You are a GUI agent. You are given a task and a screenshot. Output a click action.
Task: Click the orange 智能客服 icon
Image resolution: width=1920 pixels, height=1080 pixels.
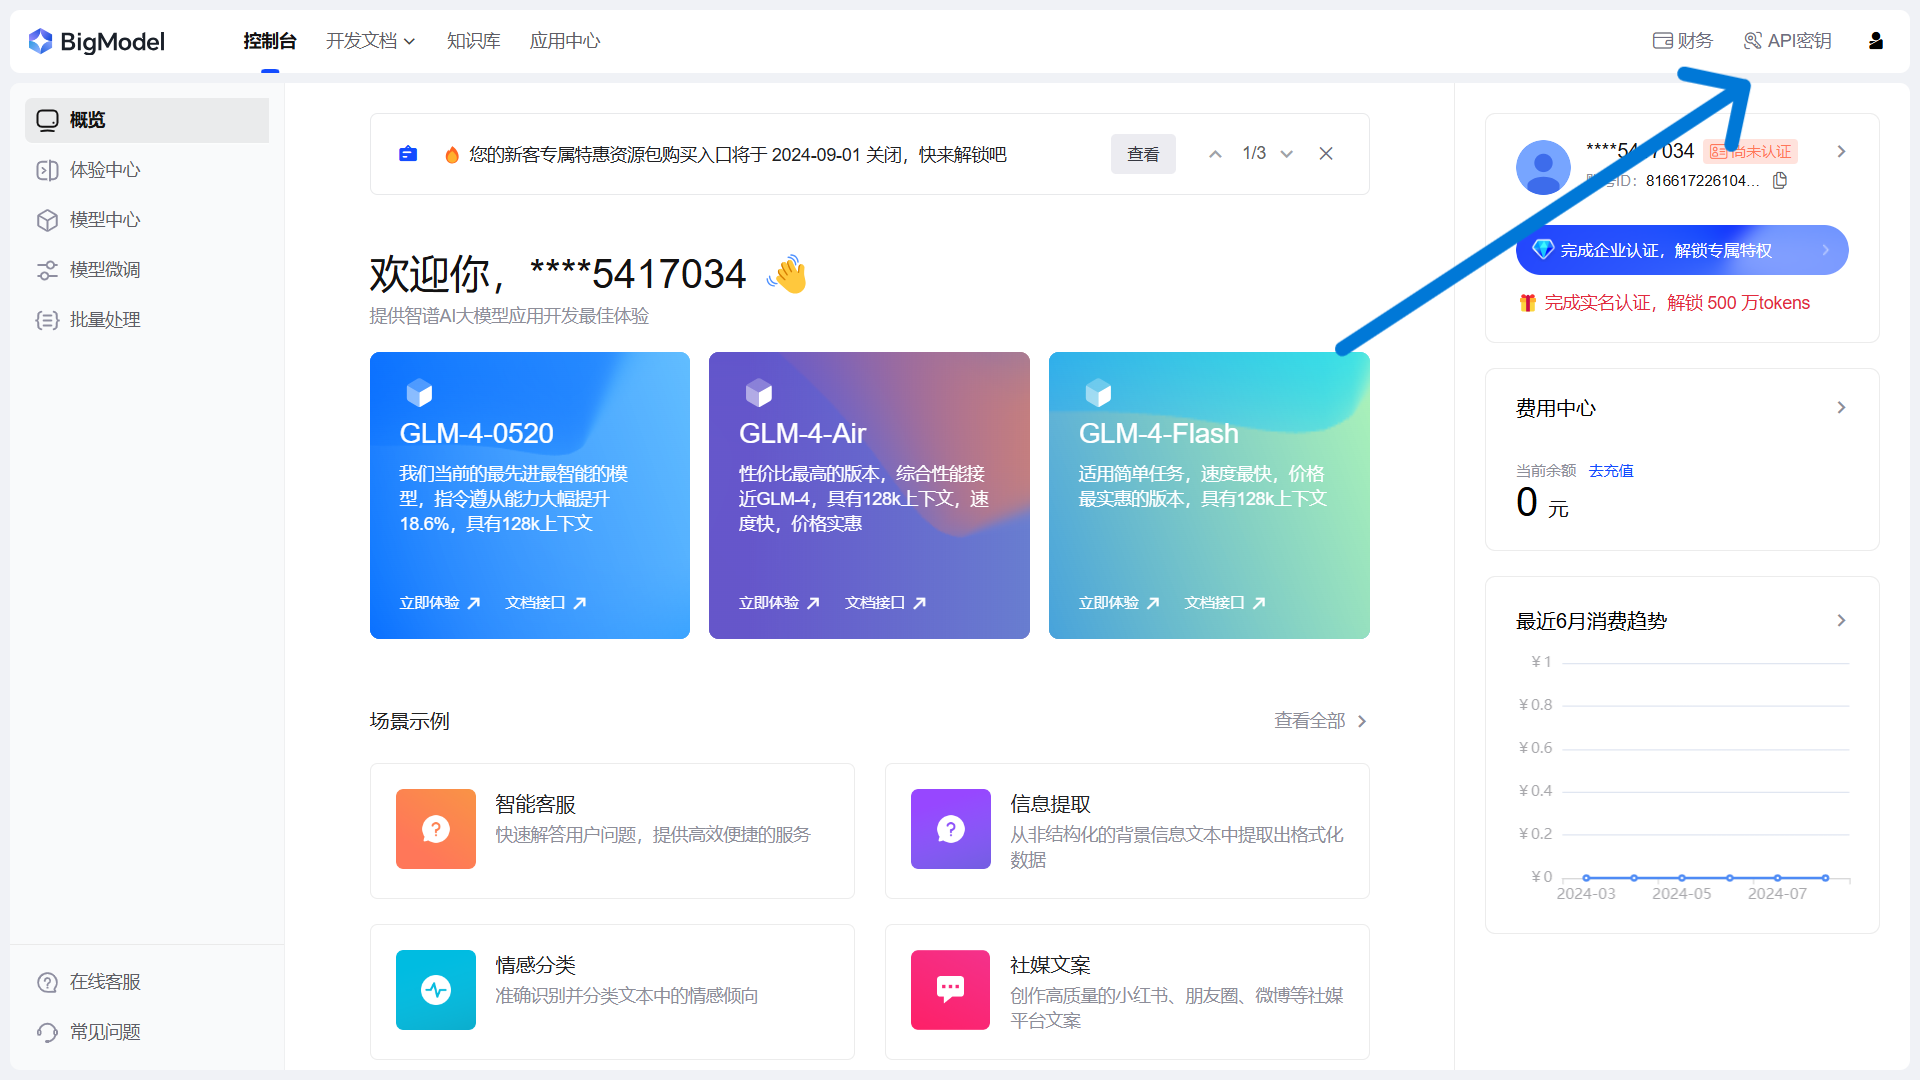[x=436, y=829]
